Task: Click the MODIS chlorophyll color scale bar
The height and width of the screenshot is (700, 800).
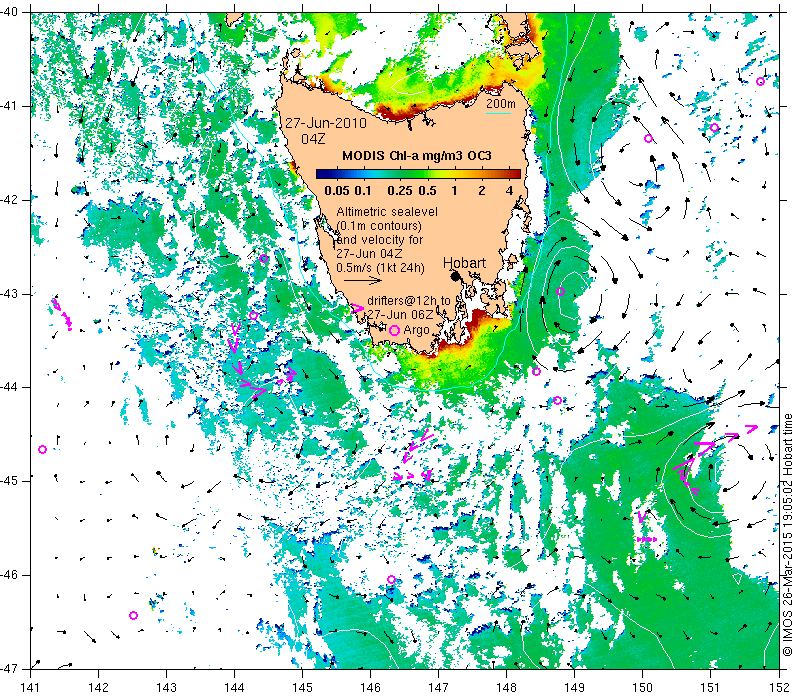Action: (418, 174)
